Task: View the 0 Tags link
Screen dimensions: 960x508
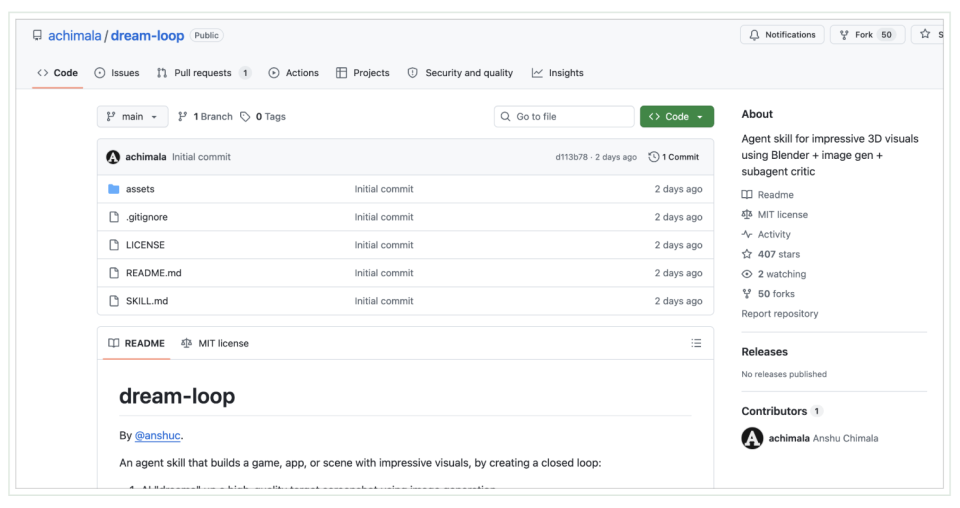Action: pos(263,116)
